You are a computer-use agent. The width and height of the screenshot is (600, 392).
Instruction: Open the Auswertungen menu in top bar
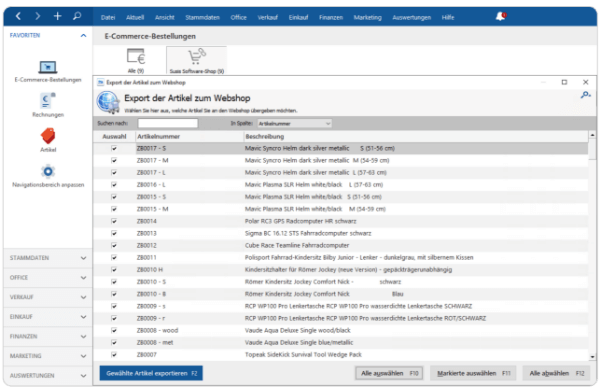(x=412, y=17)
